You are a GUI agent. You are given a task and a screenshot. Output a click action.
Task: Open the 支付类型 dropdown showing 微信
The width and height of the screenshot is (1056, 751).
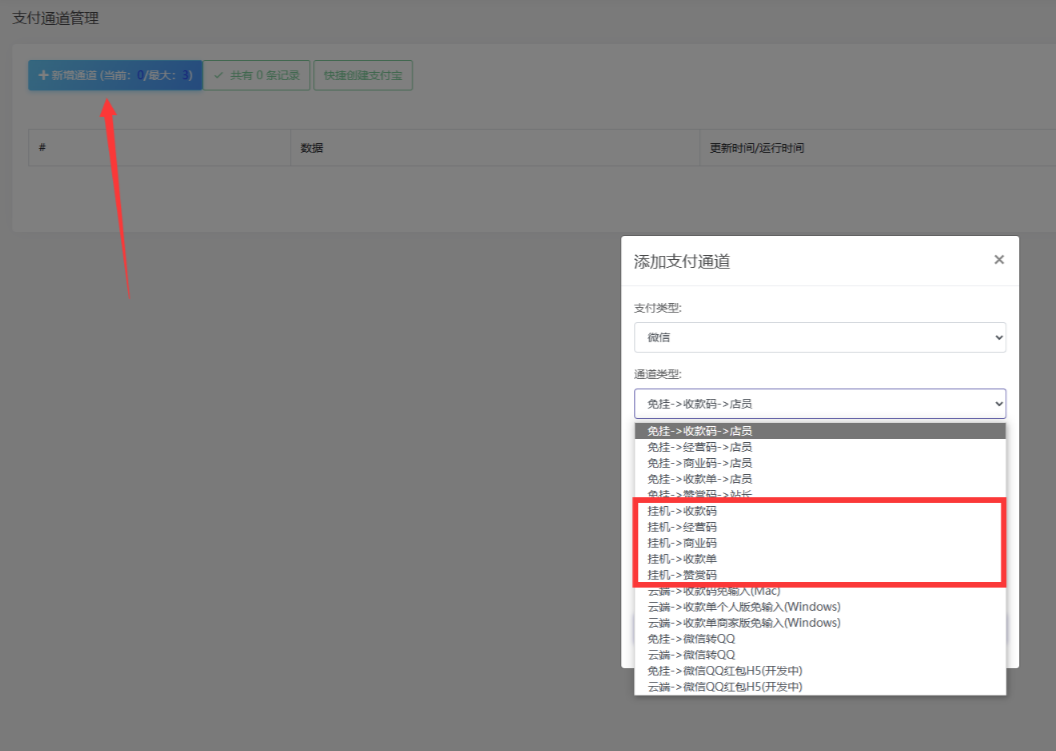pos(819,337)
